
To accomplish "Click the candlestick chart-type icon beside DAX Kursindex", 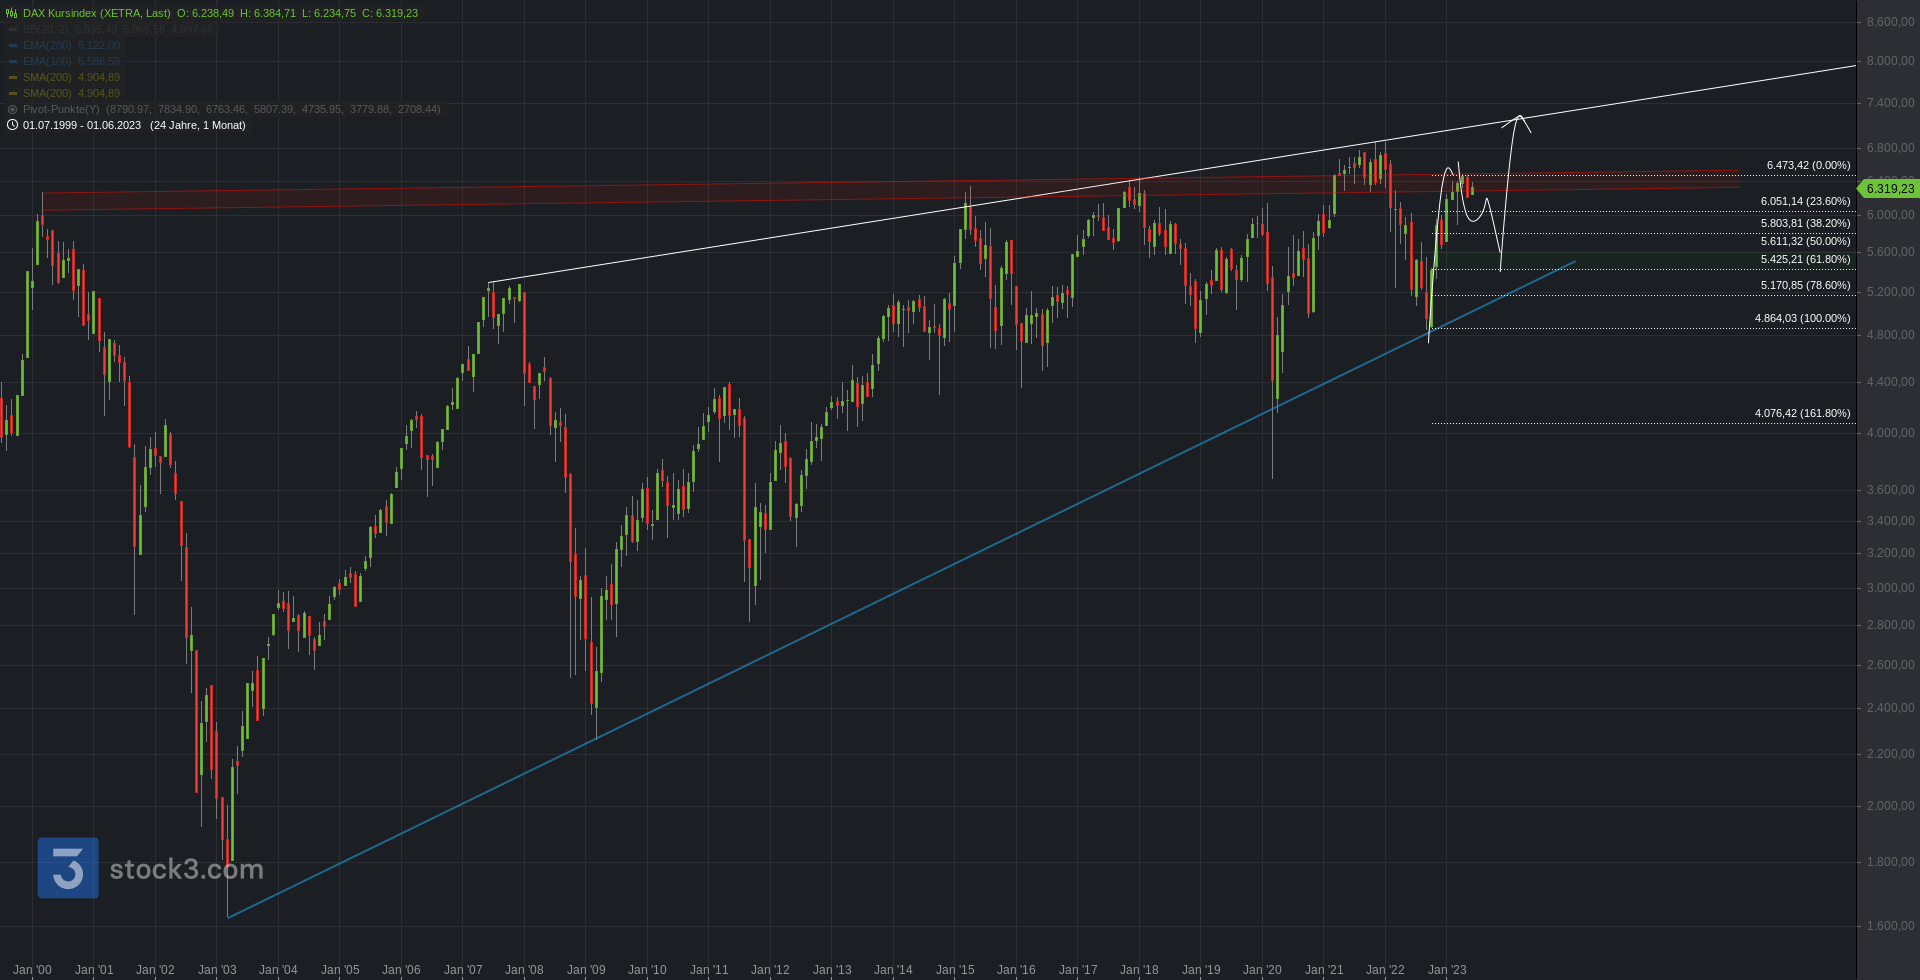I will (x=12, y=13).
